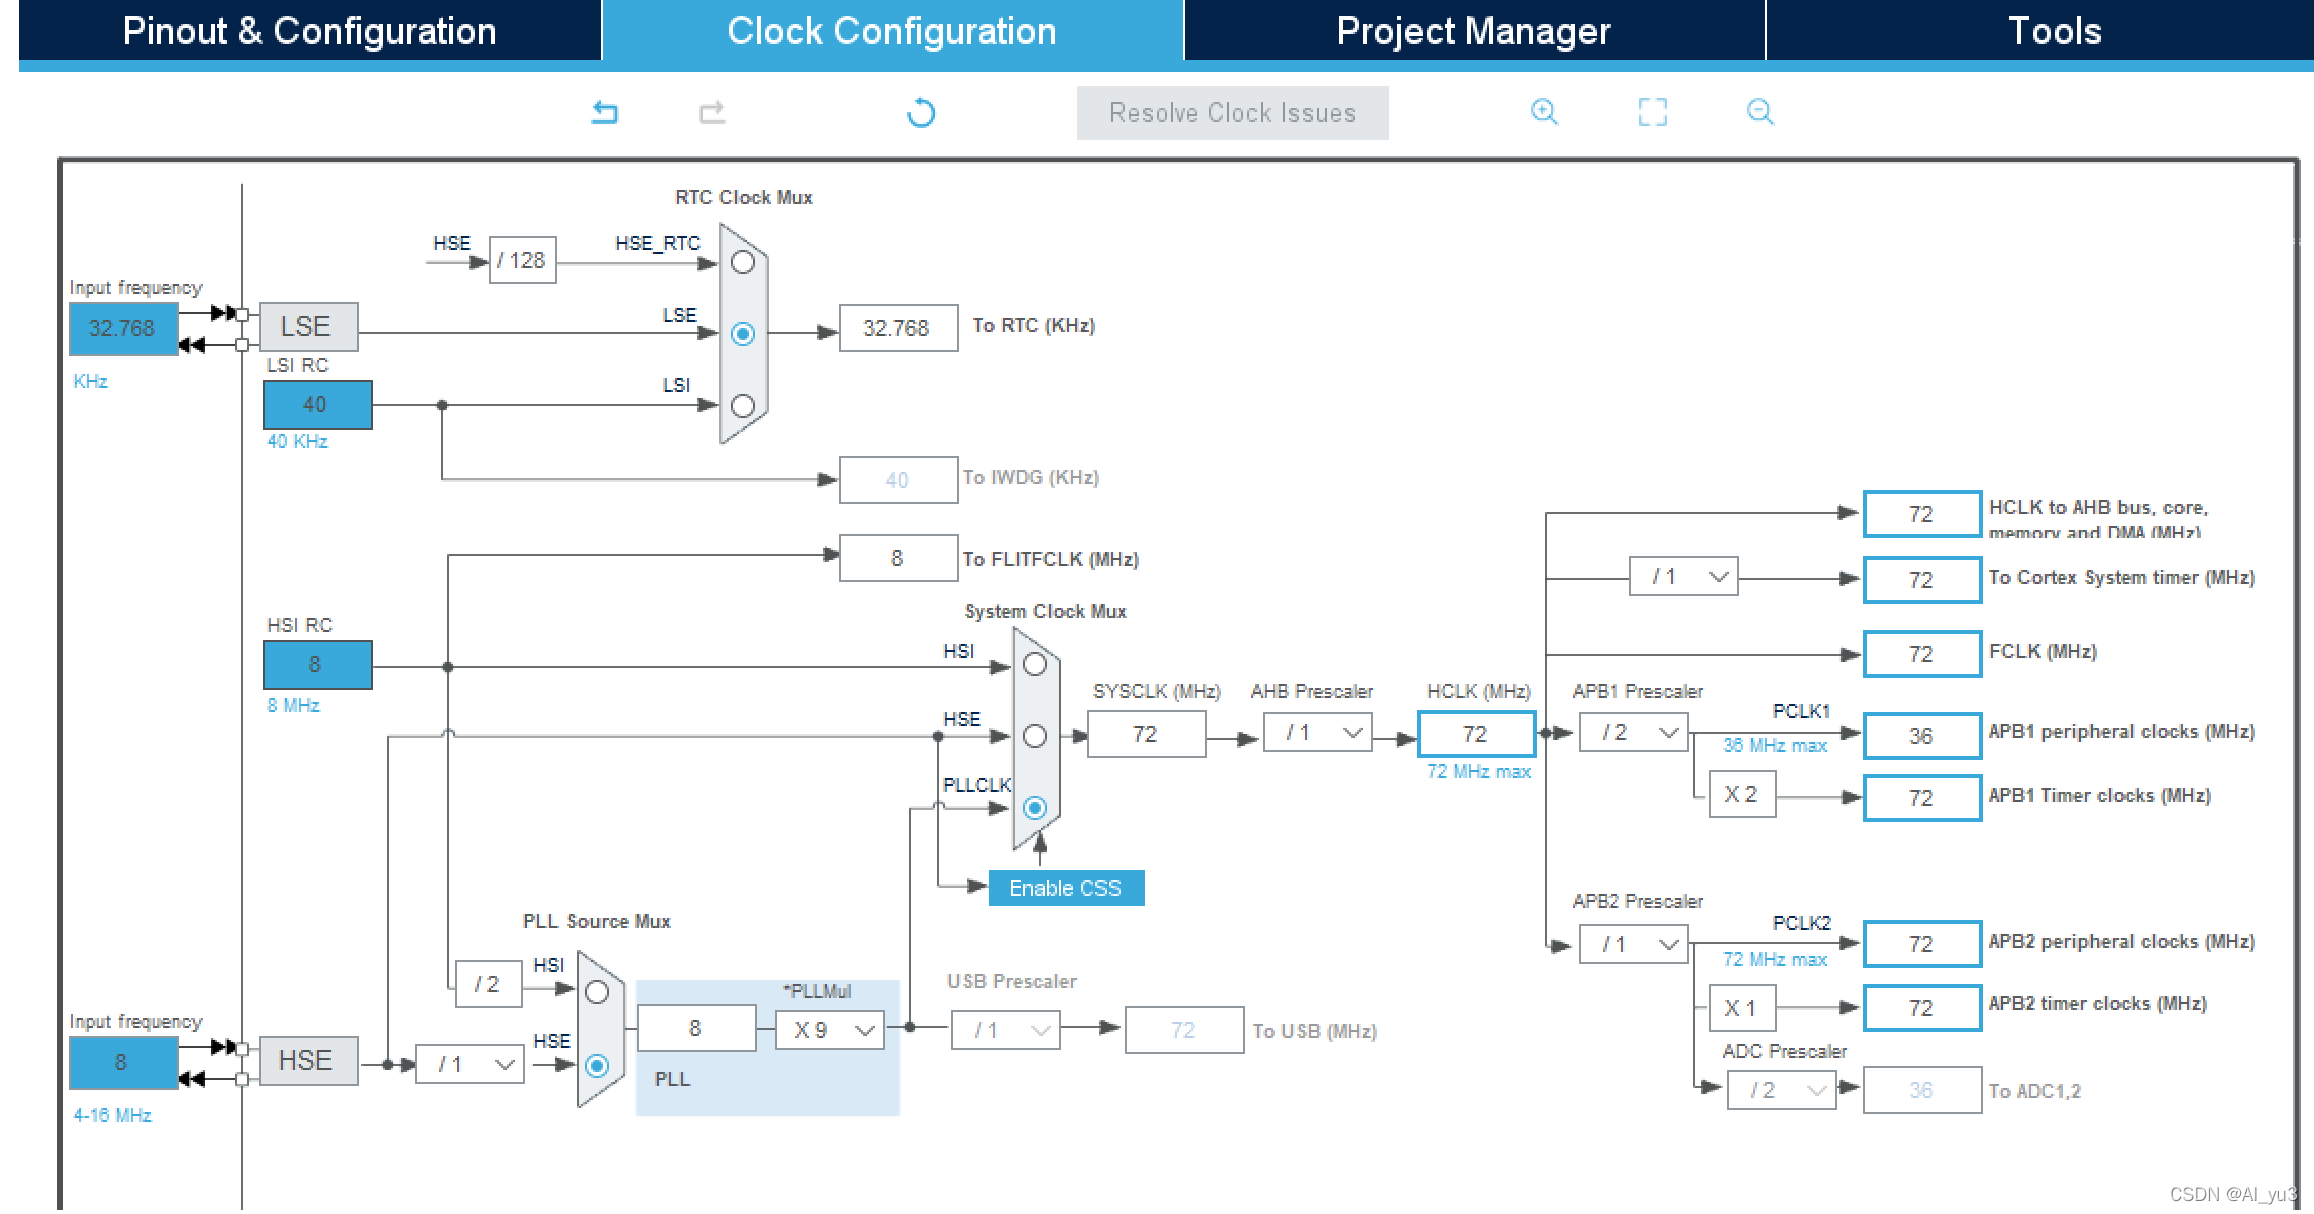Select HSI in PLL Source Mux

(597, 992)
